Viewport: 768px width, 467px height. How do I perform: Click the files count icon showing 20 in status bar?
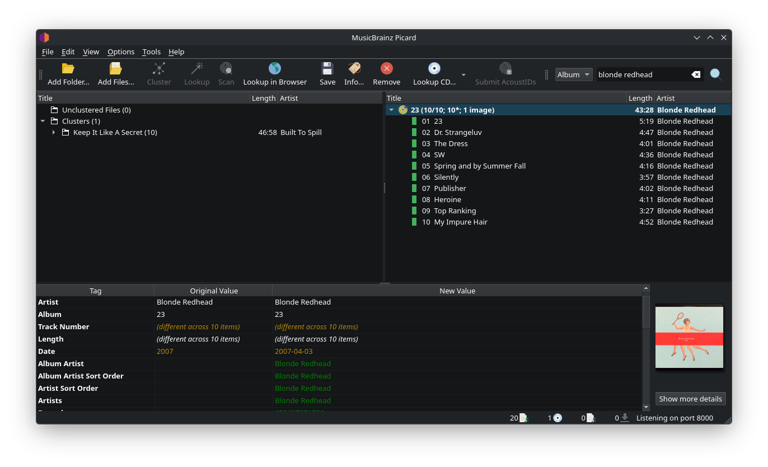(x=523, y=418)
